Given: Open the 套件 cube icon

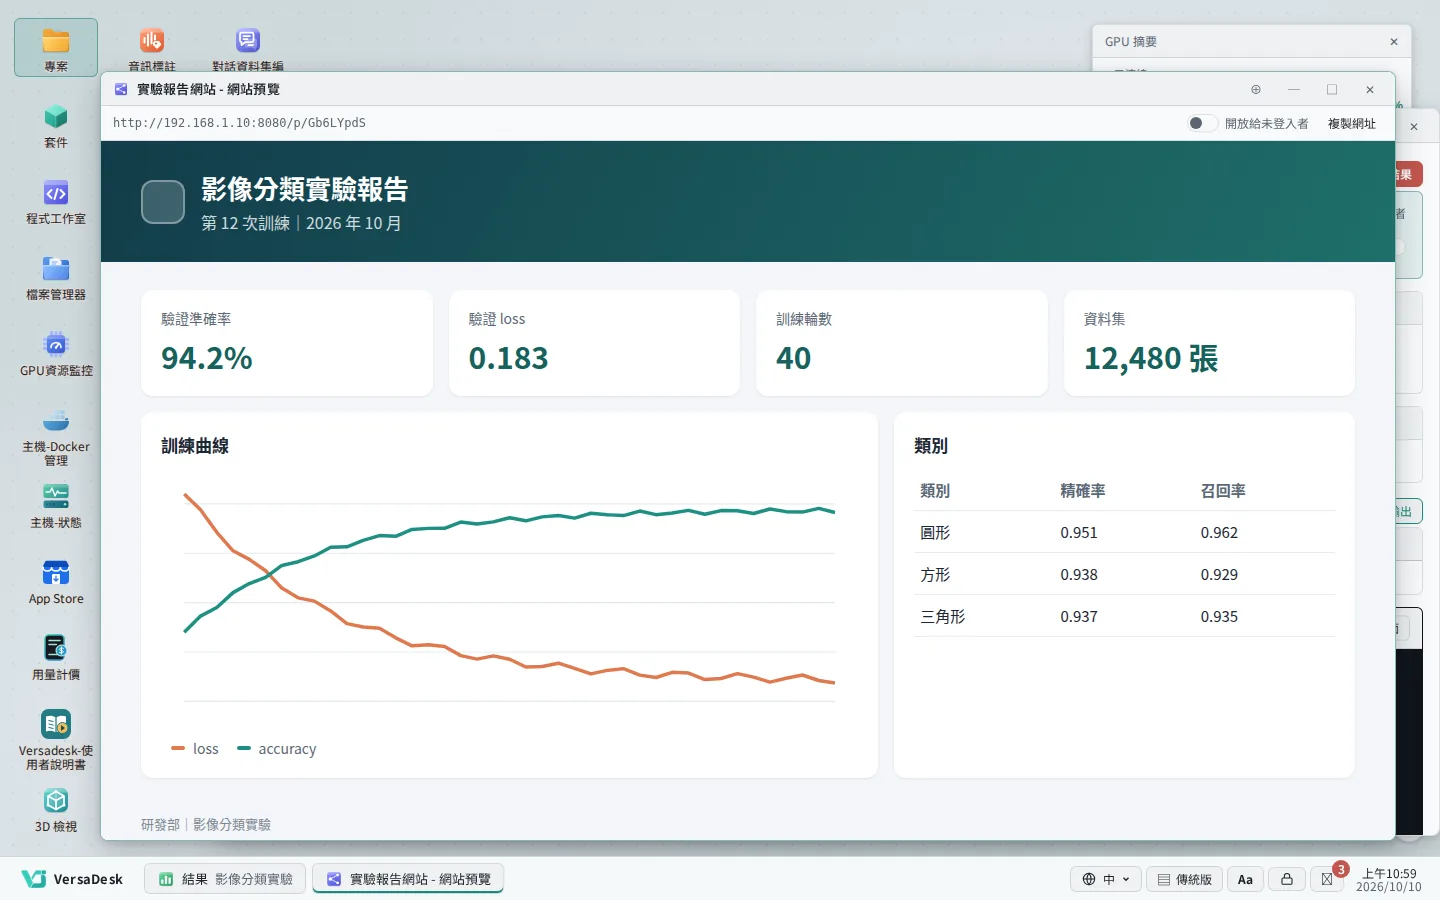Looking at the screenshot, I should (x=56, y=125).
